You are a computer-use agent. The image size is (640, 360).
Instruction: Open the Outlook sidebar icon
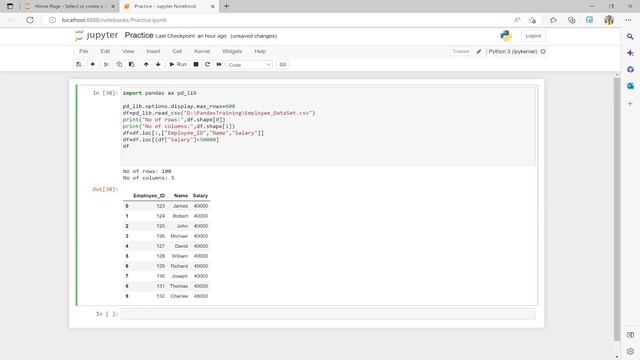(x=630, y=86)
